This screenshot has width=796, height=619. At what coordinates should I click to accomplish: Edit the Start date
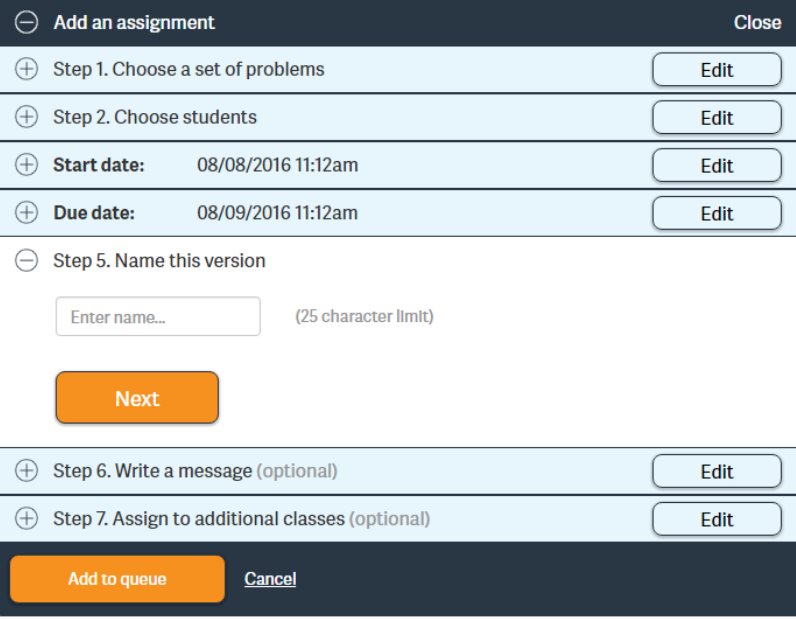716,166
